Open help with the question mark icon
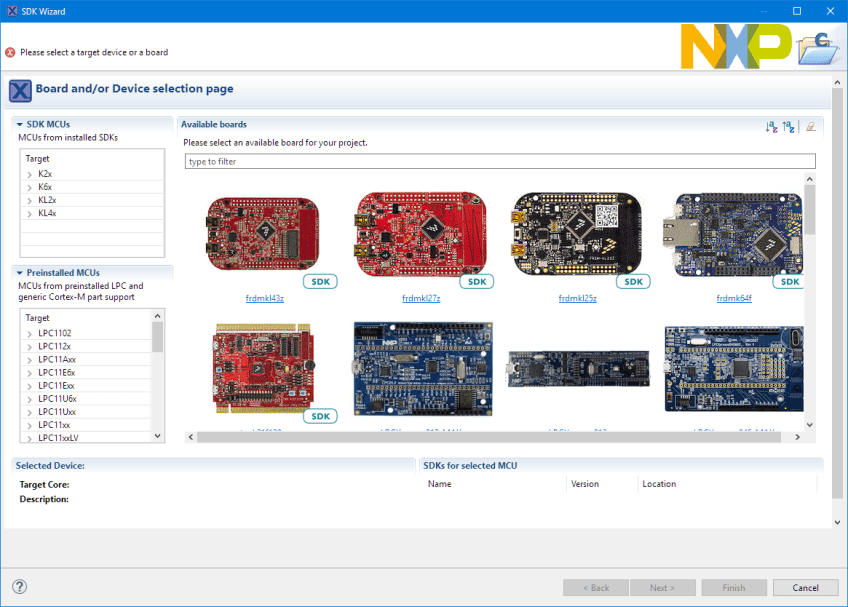 point(19,587)
